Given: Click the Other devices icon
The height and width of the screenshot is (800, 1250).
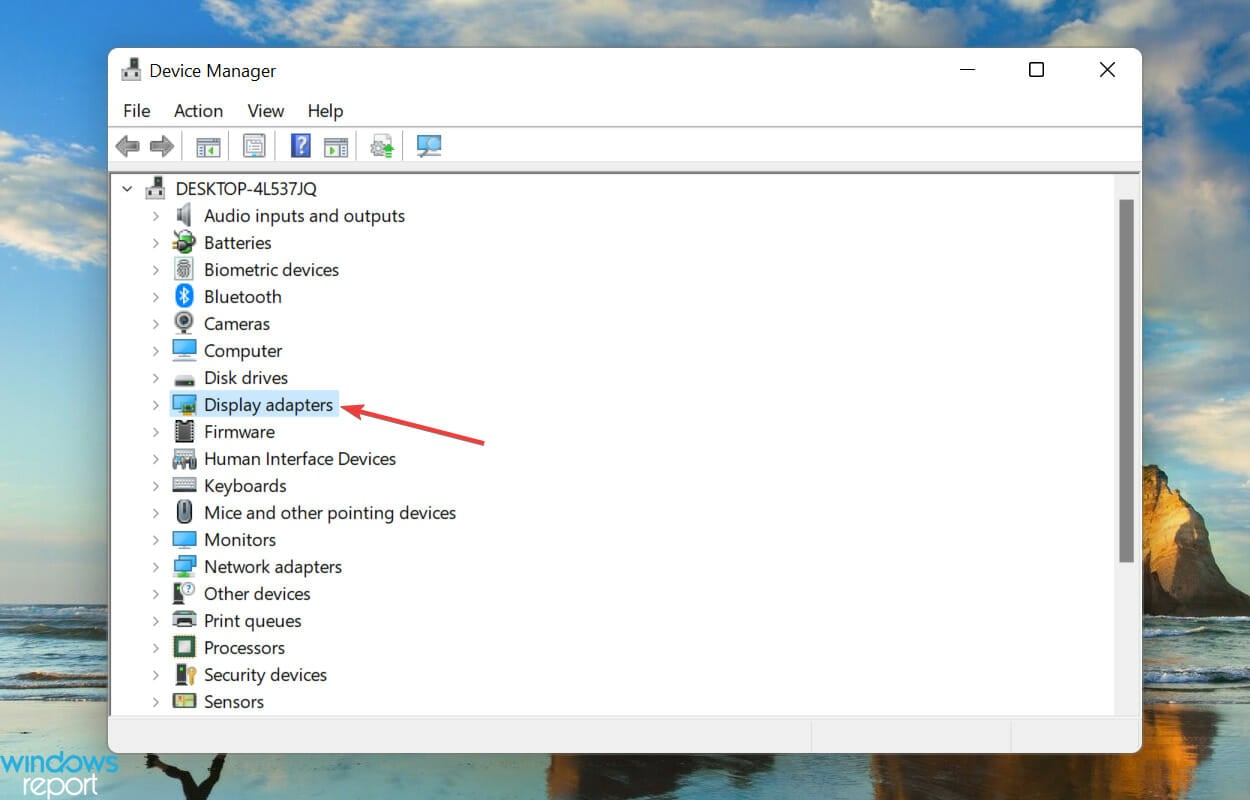Looking at the screenshot, I should [x=184, y=594].
